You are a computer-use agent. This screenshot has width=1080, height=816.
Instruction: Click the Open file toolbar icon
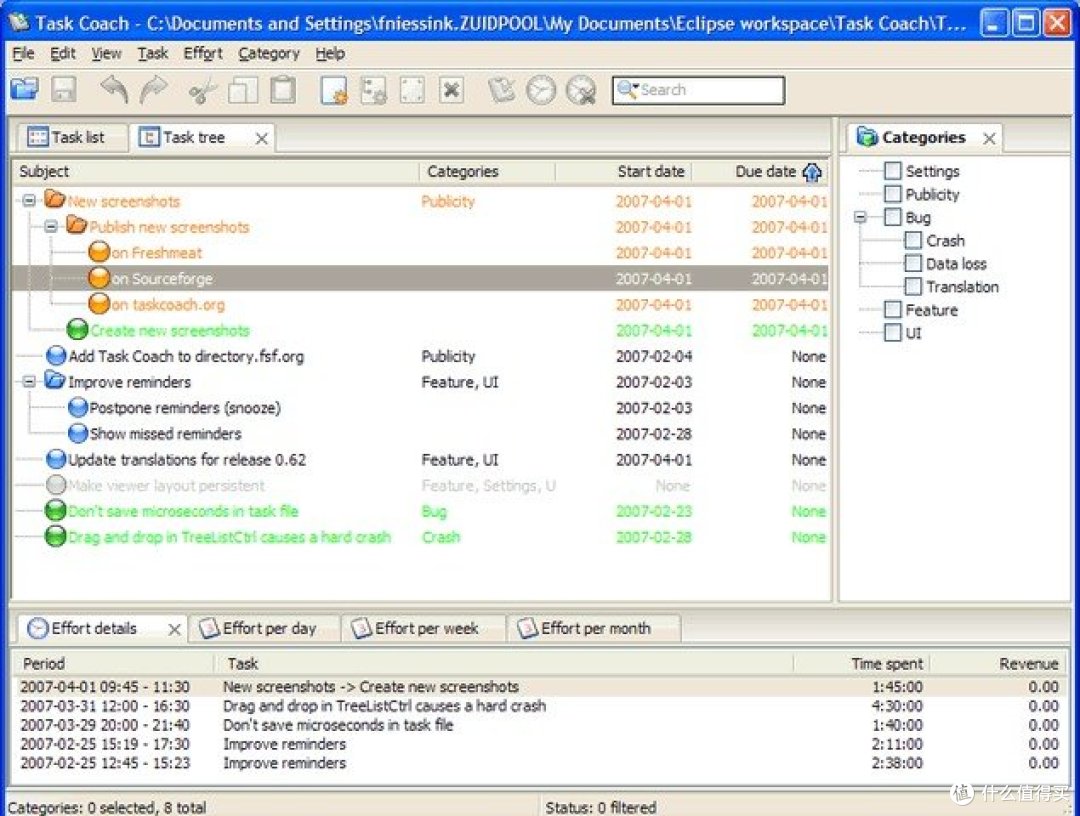tap(24, 90)
